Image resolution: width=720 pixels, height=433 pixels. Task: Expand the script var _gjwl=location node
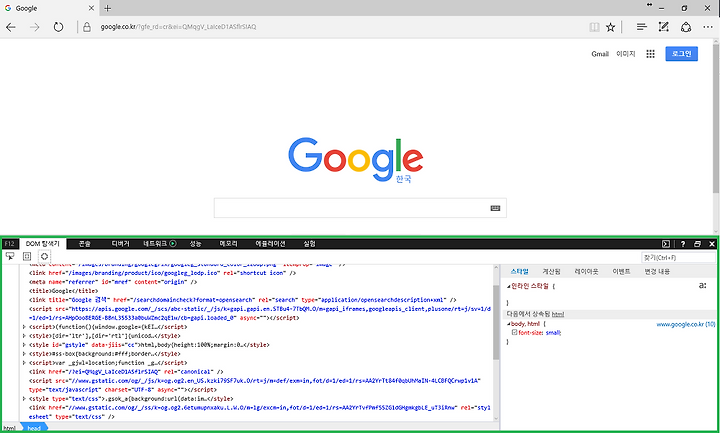tap(24, 363)
